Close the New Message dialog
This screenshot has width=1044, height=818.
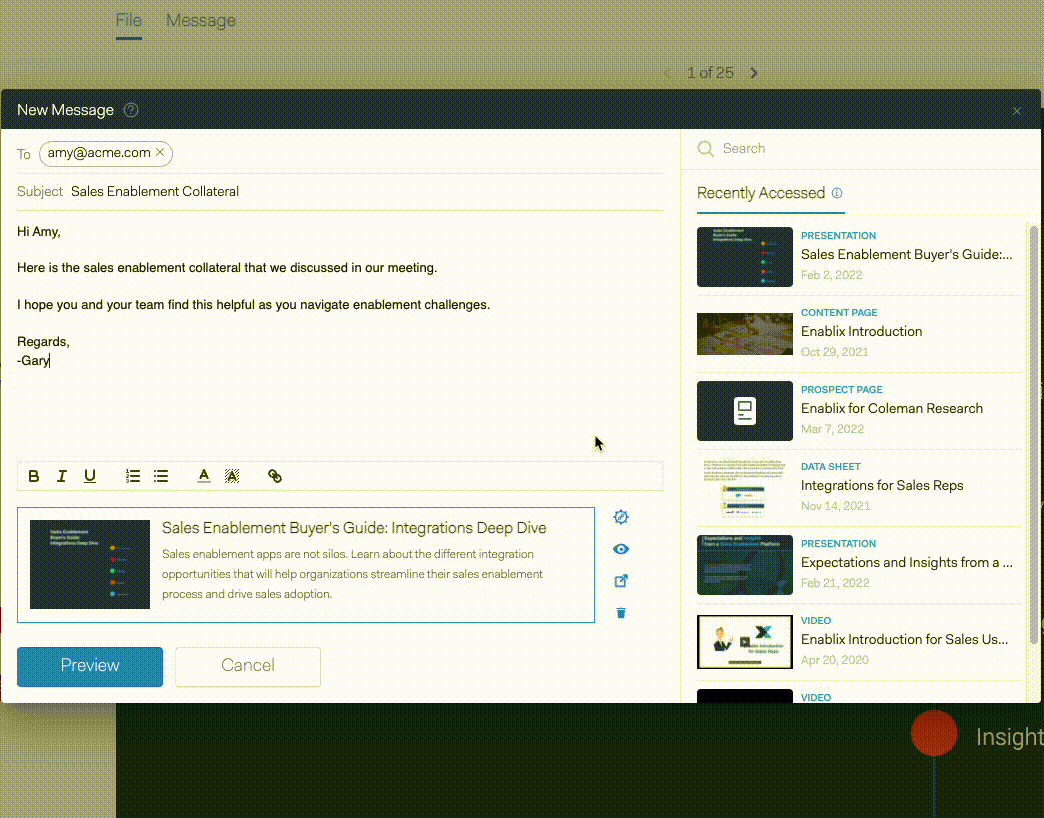(x=1017, y=111)
